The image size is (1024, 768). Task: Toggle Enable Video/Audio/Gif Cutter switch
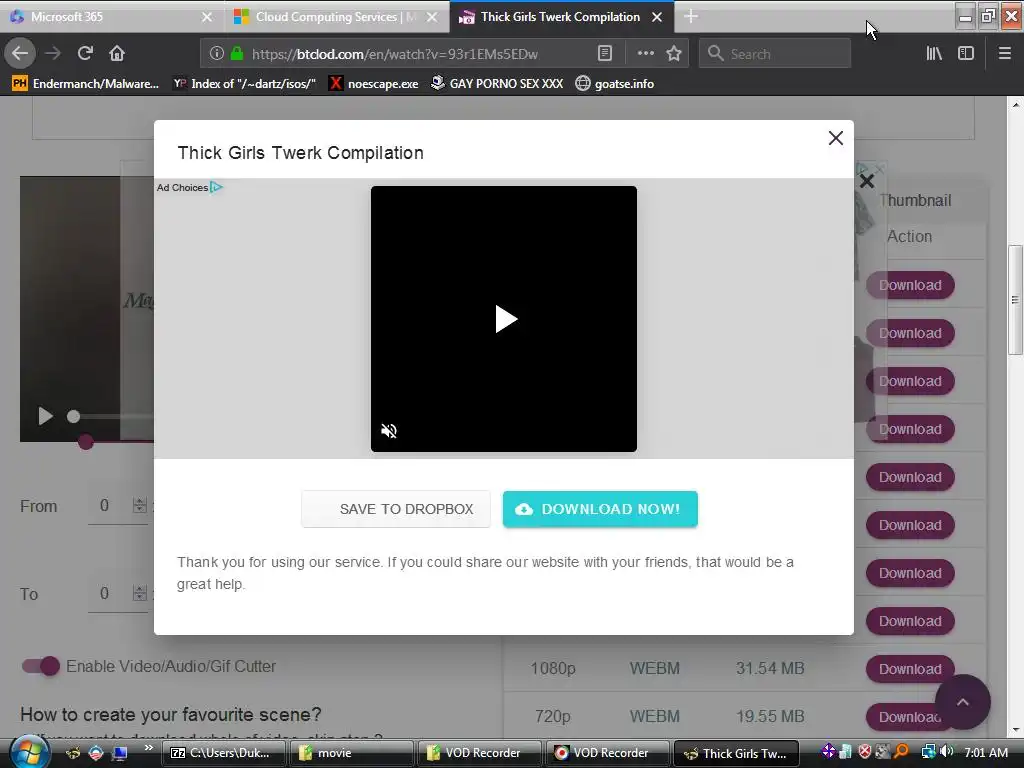pyautogui.click(x=40, y=666)
